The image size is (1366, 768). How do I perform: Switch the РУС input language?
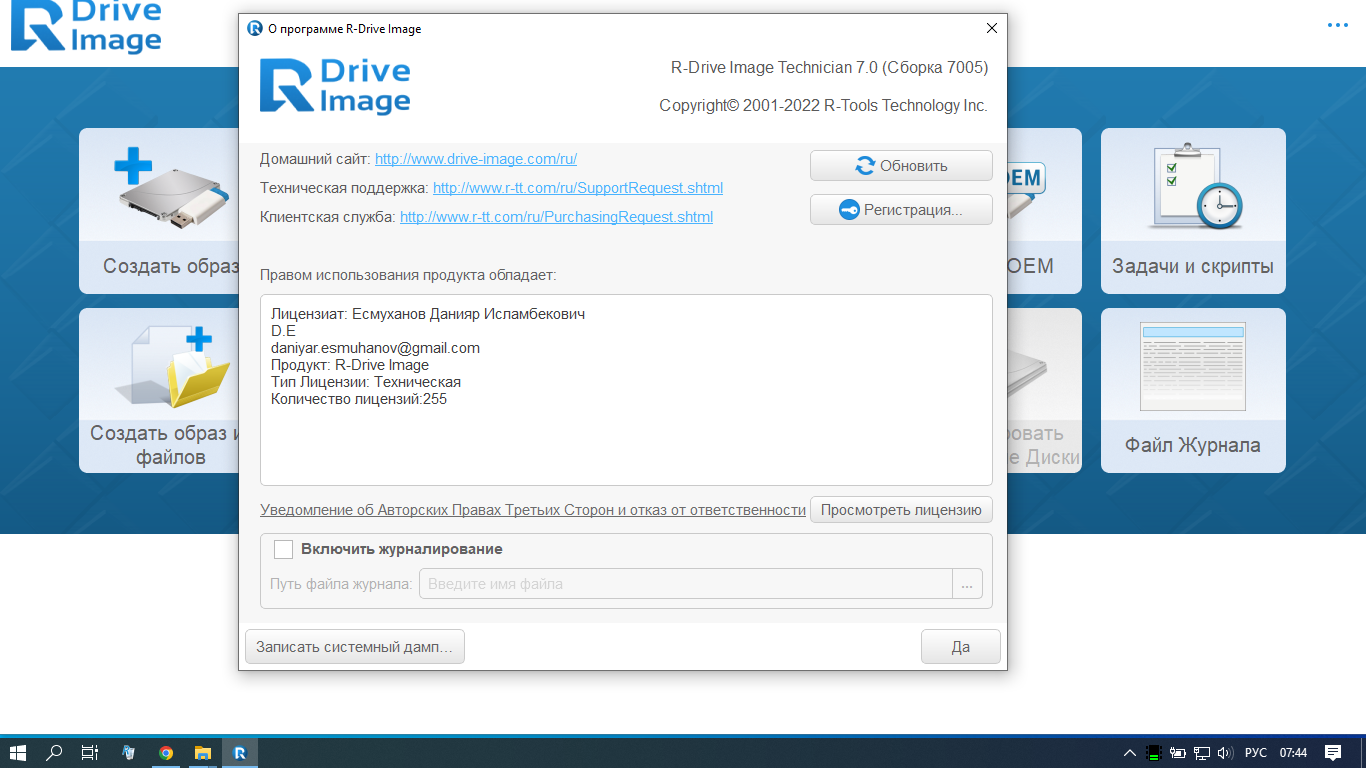click(1256, 753)
